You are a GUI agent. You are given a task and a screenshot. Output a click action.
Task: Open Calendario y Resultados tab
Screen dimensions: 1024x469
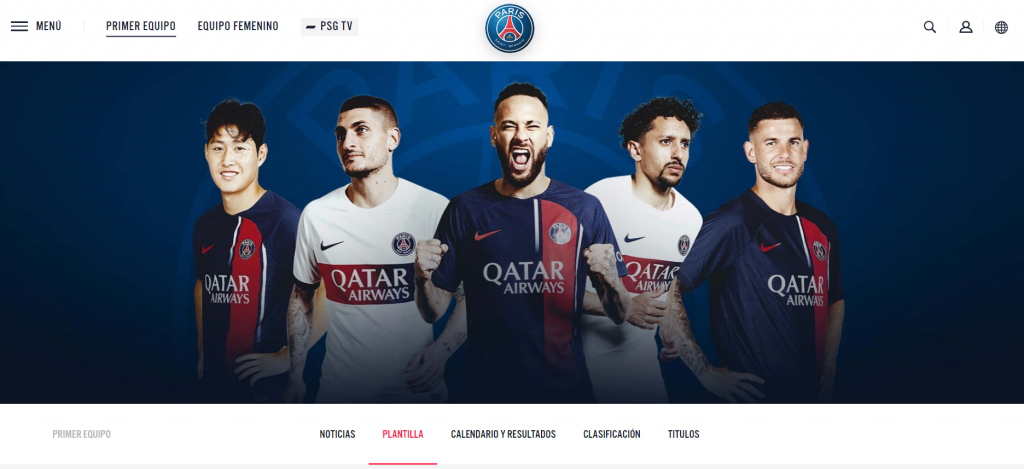(503, 434)
